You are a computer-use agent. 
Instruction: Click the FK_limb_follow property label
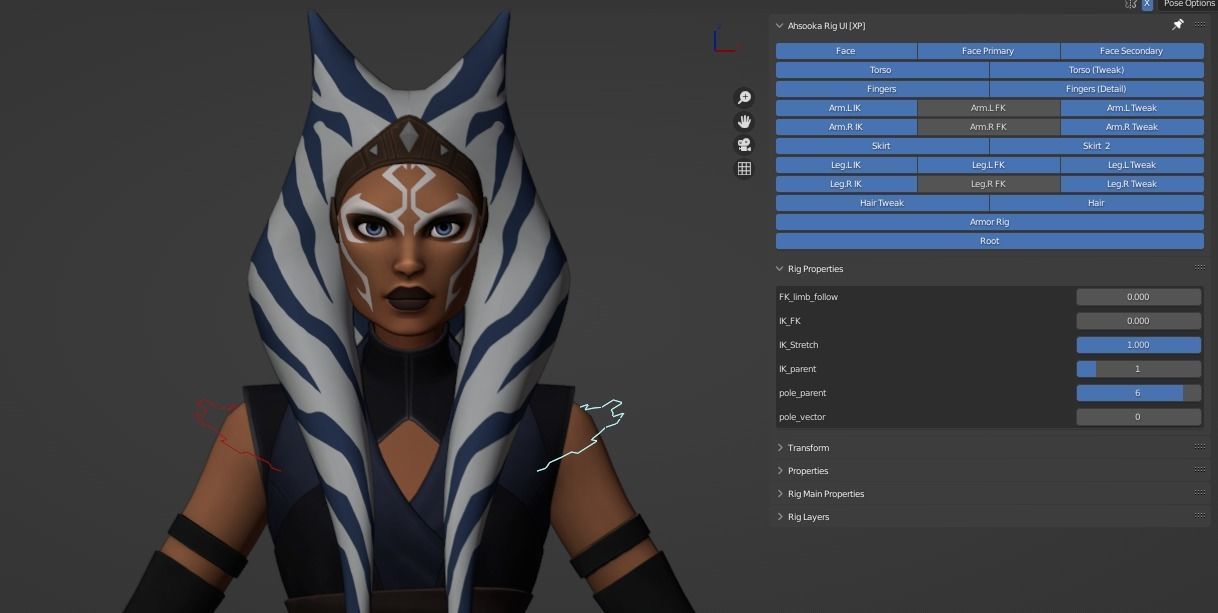click(x=808, y=297)
